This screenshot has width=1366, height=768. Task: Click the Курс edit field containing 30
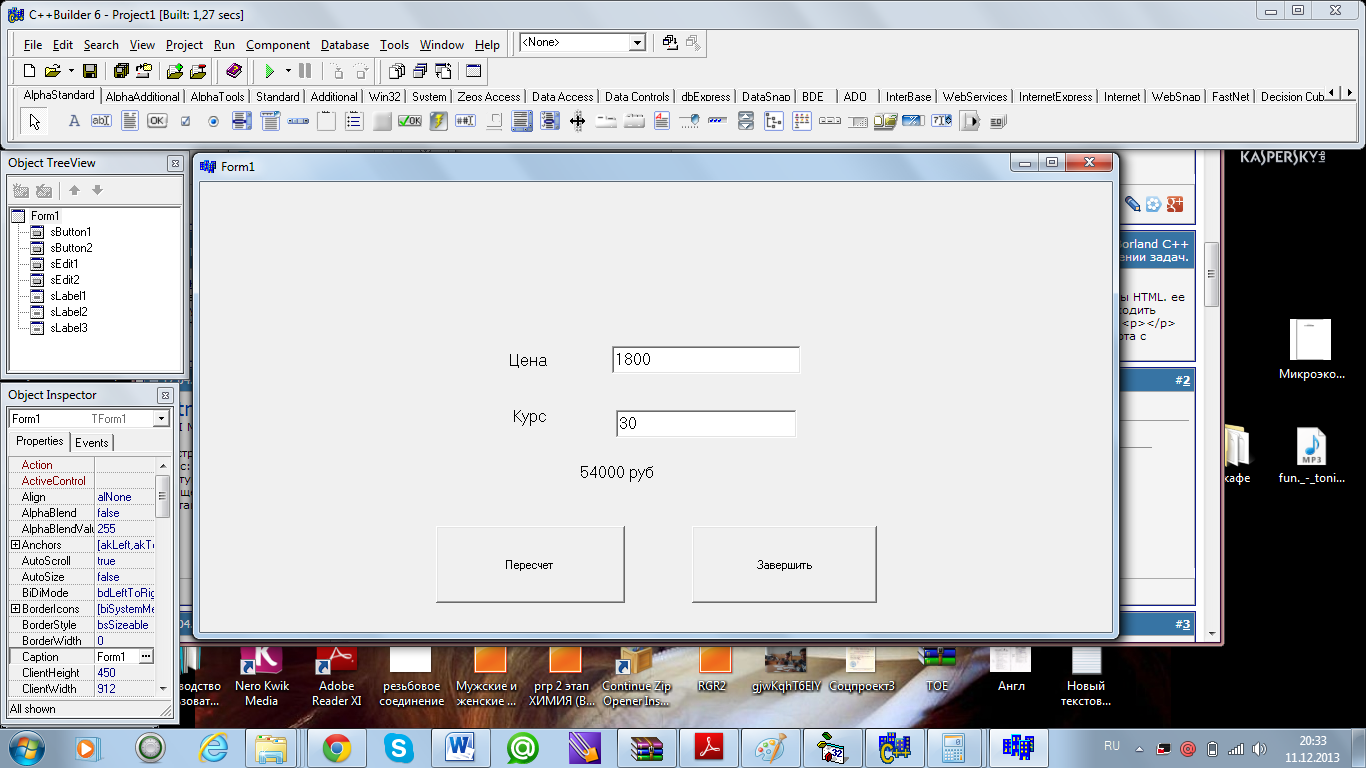tap(706, 424)
